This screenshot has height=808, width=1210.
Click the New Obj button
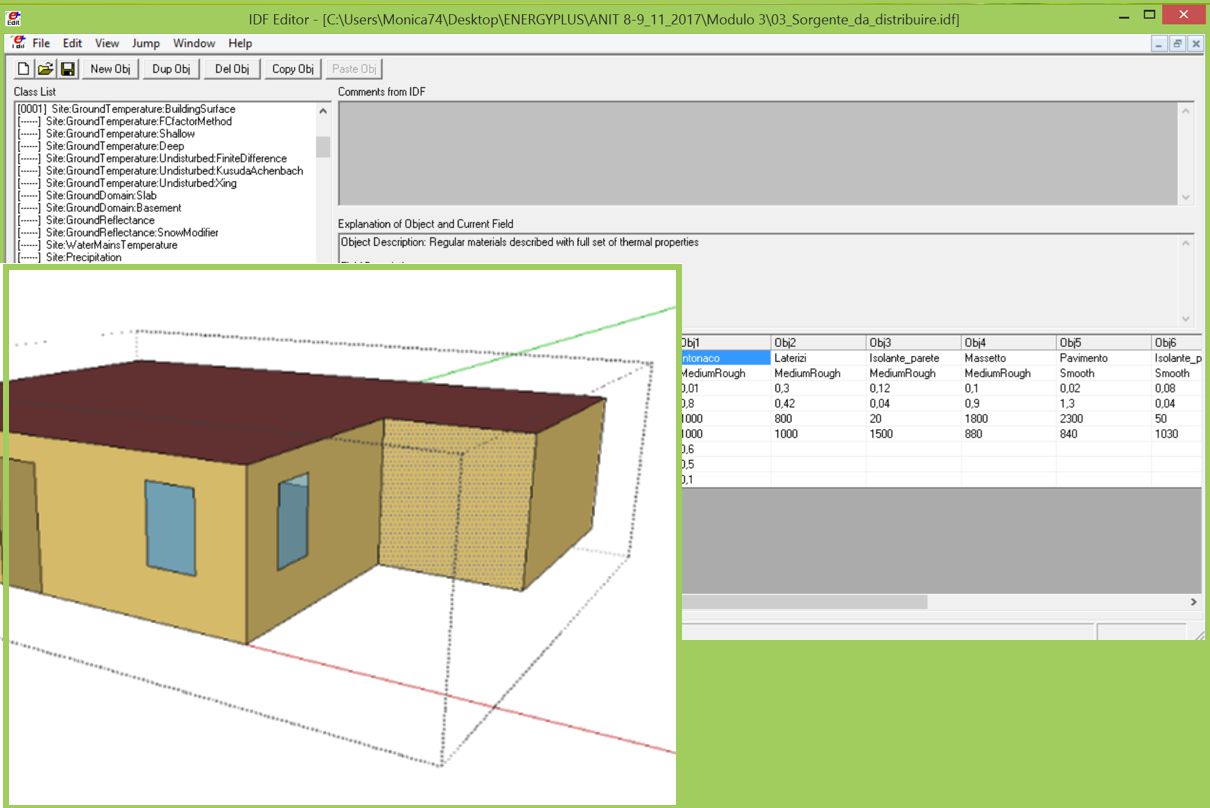(x=109, y=69)
